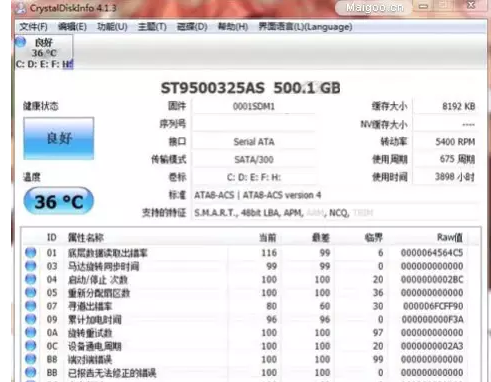Select the disk tab showing 良好 36 °C

[44, 52]
